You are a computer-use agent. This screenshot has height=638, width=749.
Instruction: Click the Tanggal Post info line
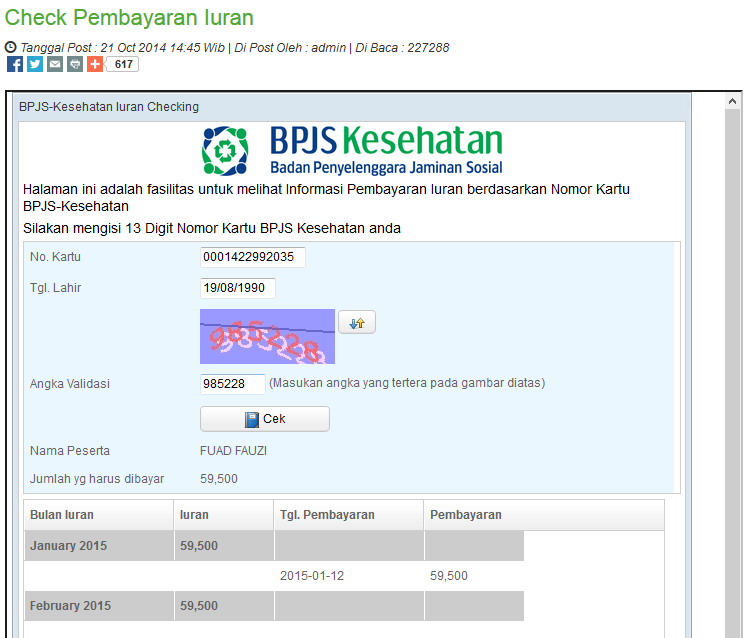tap(227, 48)
